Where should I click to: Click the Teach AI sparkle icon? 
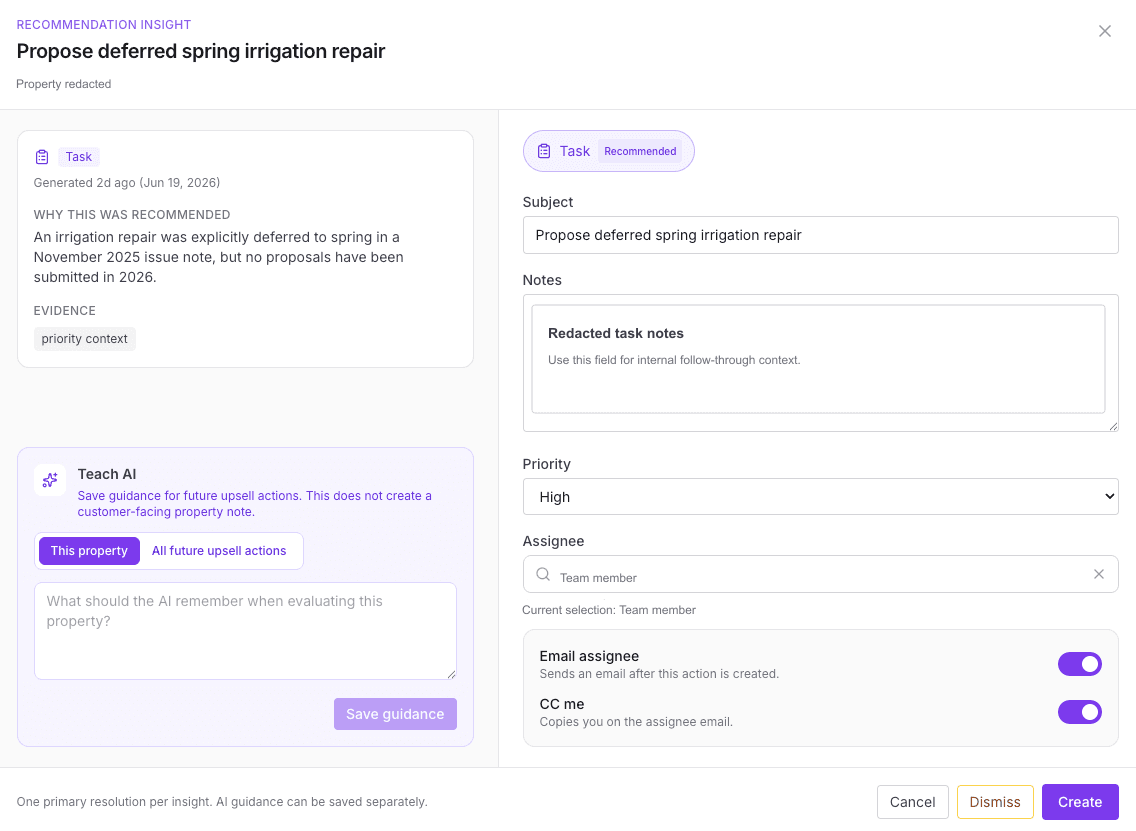tap(50, 480)
